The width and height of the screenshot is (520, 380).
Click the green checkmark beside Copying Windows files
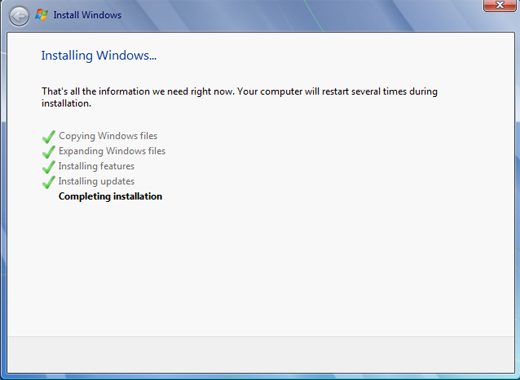(49, 136)
